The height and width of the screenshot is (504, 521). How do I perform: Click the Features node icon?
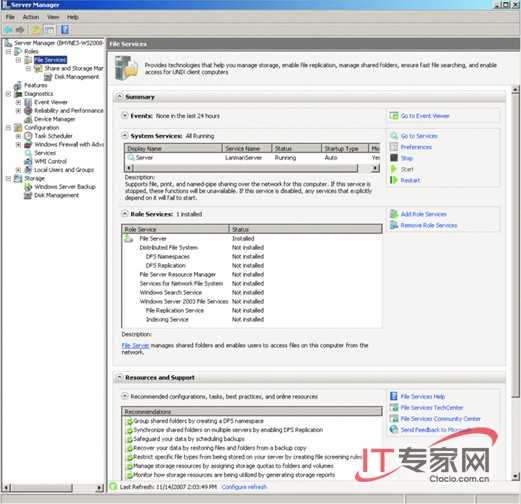[18, 85]
